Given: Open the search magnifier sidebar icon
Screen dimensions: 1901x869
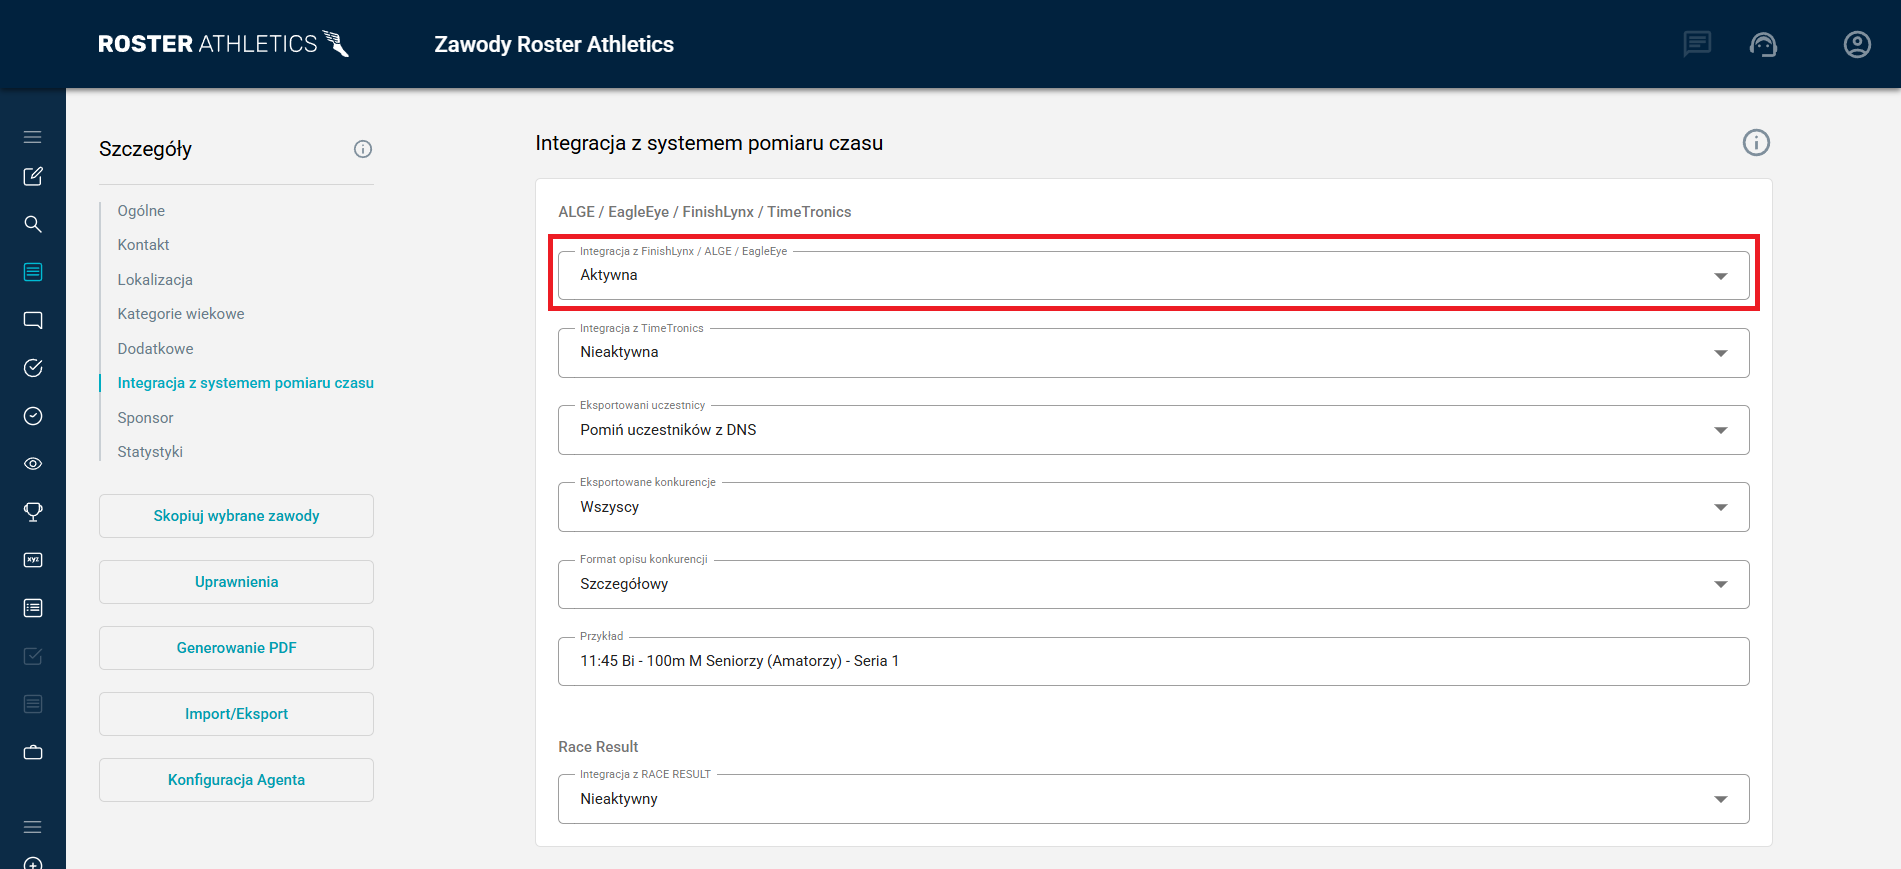Looking at the screenshot, I should (x=33, y=224).
